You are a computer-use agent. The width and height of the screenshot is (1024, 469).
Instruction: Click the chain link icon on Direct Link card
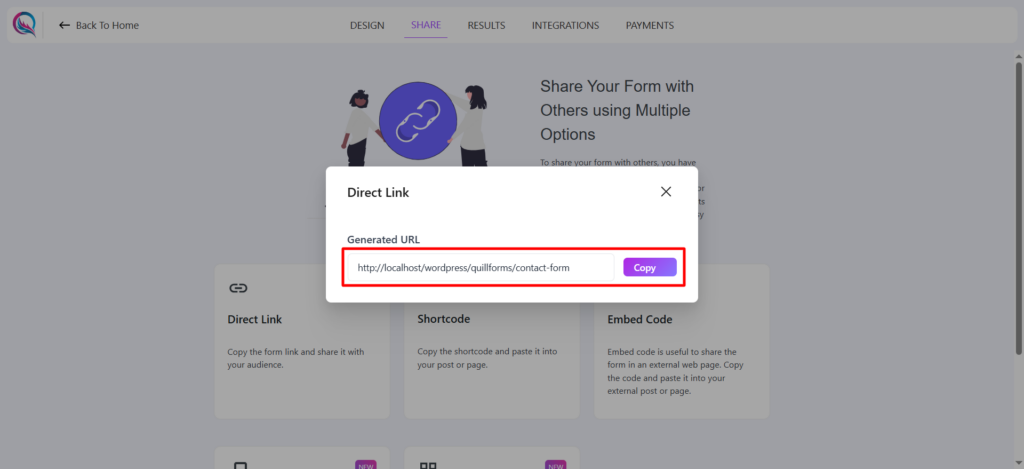(x=238, y=288)
